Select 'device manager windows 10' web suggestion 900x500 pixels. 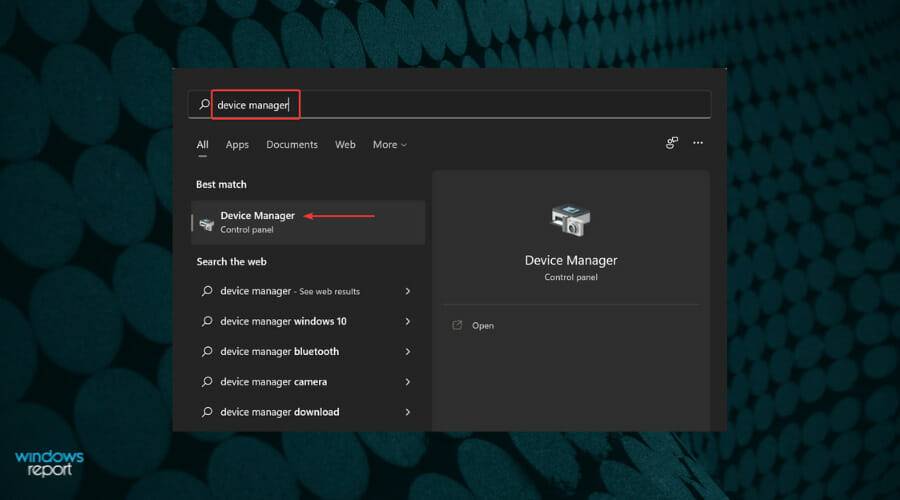308,321
